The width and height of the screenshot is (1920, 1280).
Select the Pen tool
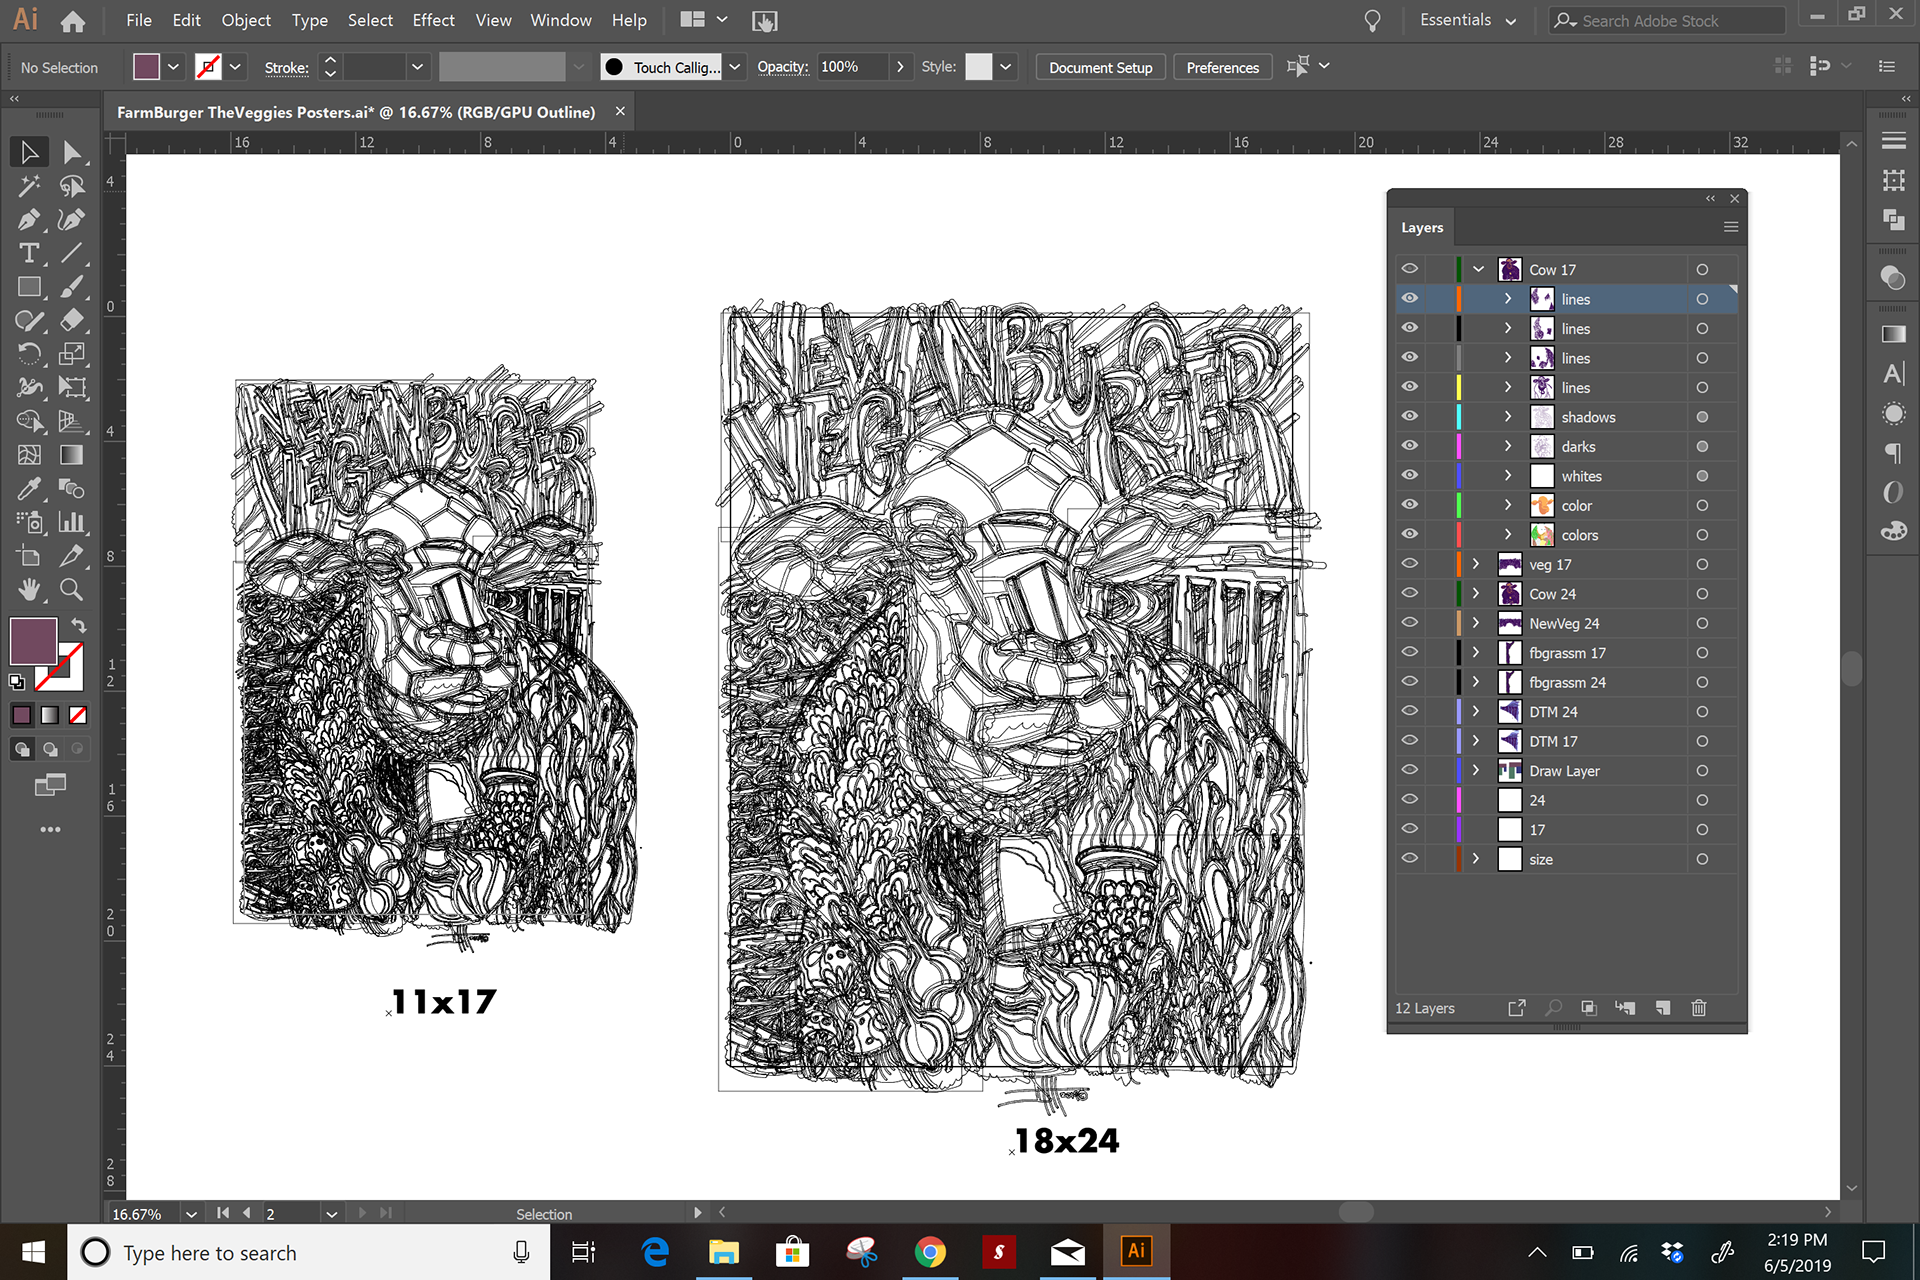click(x=29, y=219)
